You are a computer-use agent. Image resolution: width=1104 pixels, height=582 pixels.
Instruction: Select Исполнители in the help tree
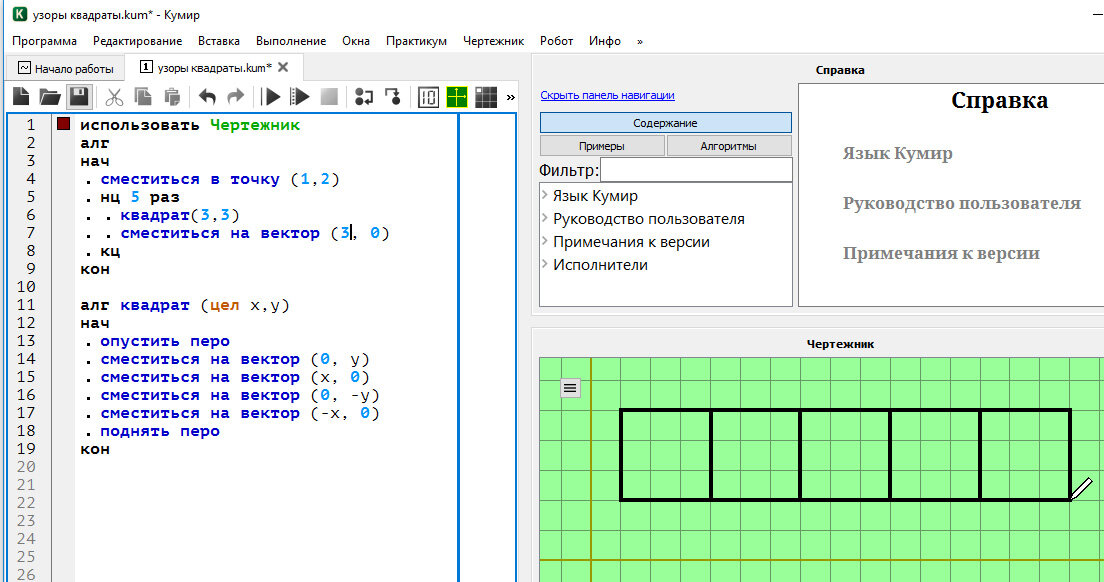tap(601, 265)
